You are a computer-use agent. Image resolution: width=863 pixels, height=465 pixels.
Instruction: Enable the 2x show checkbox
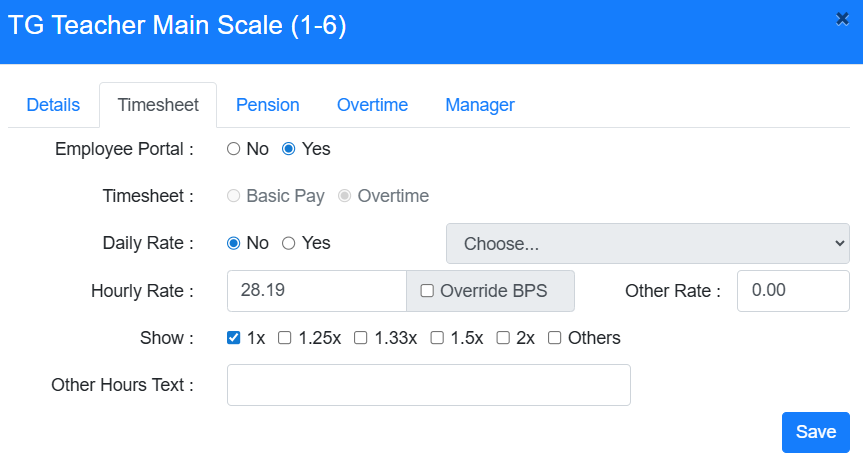[x=503, y=338]
